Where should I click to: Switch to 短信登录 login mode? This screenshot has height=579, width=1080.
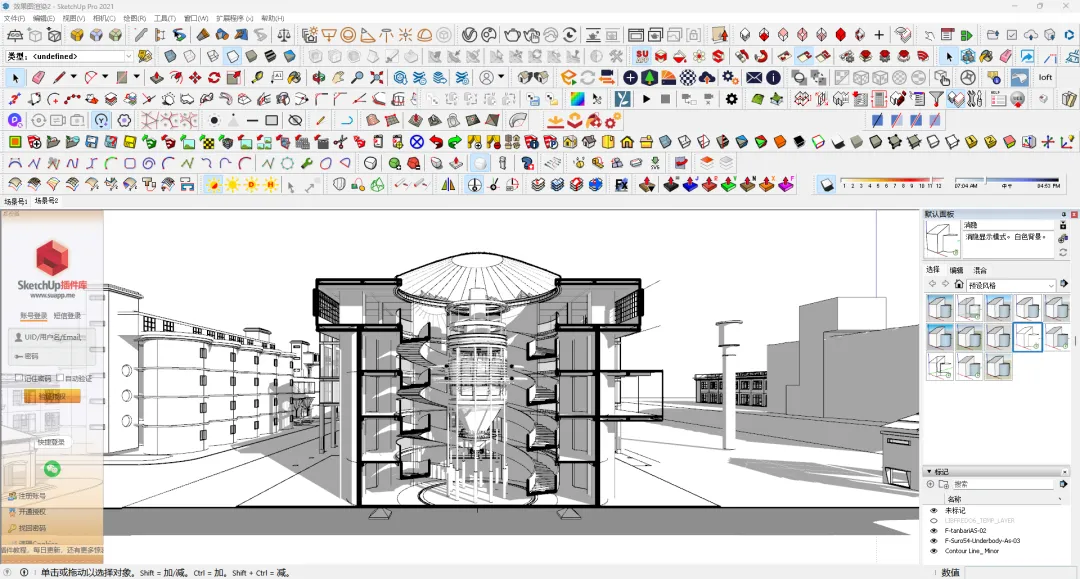point(68,315)
